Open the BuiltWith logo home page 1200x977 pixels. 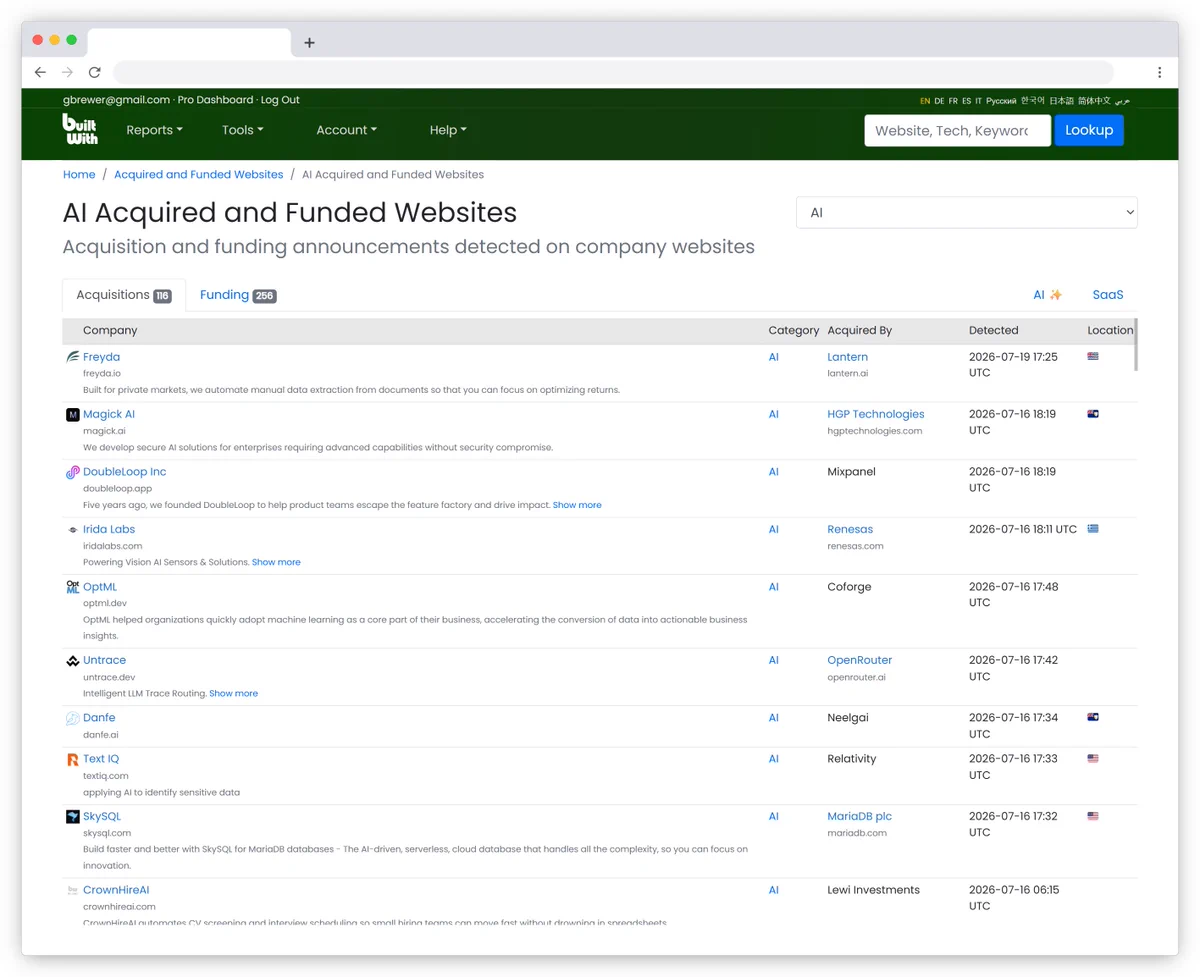(80, 129)
